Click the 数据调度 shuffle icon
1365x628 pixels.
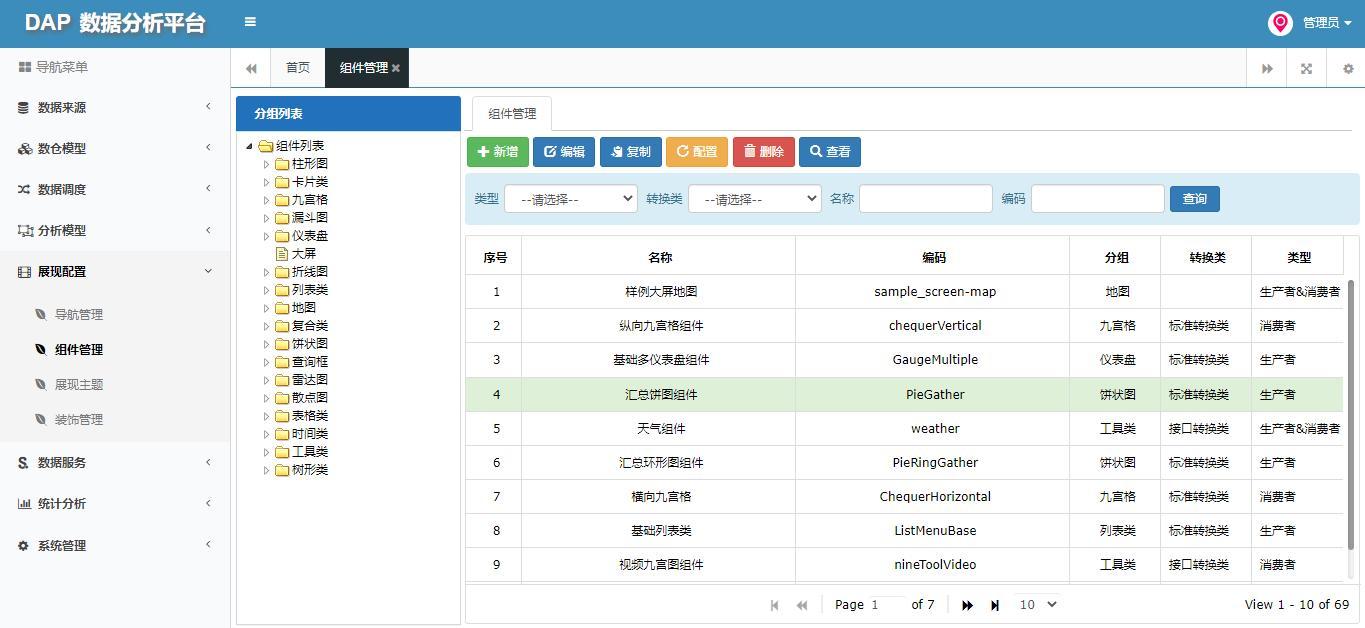(24, 189)
